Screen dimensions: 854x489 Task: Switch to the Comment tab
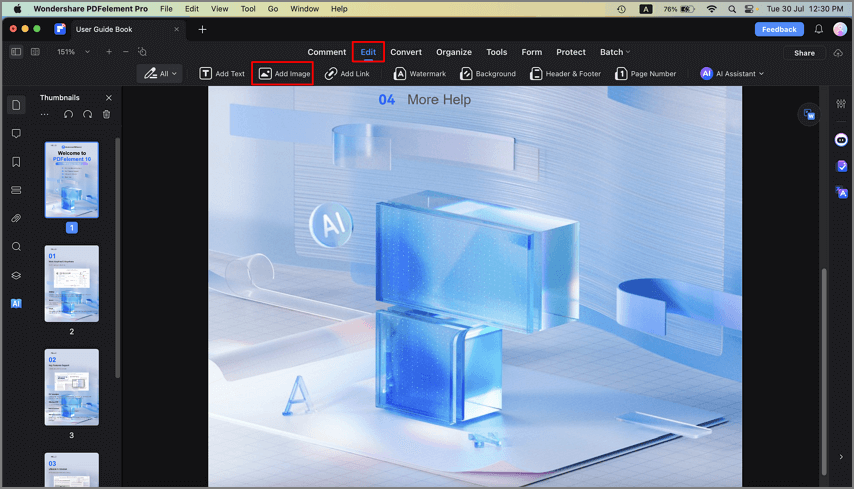click(327, 52)
